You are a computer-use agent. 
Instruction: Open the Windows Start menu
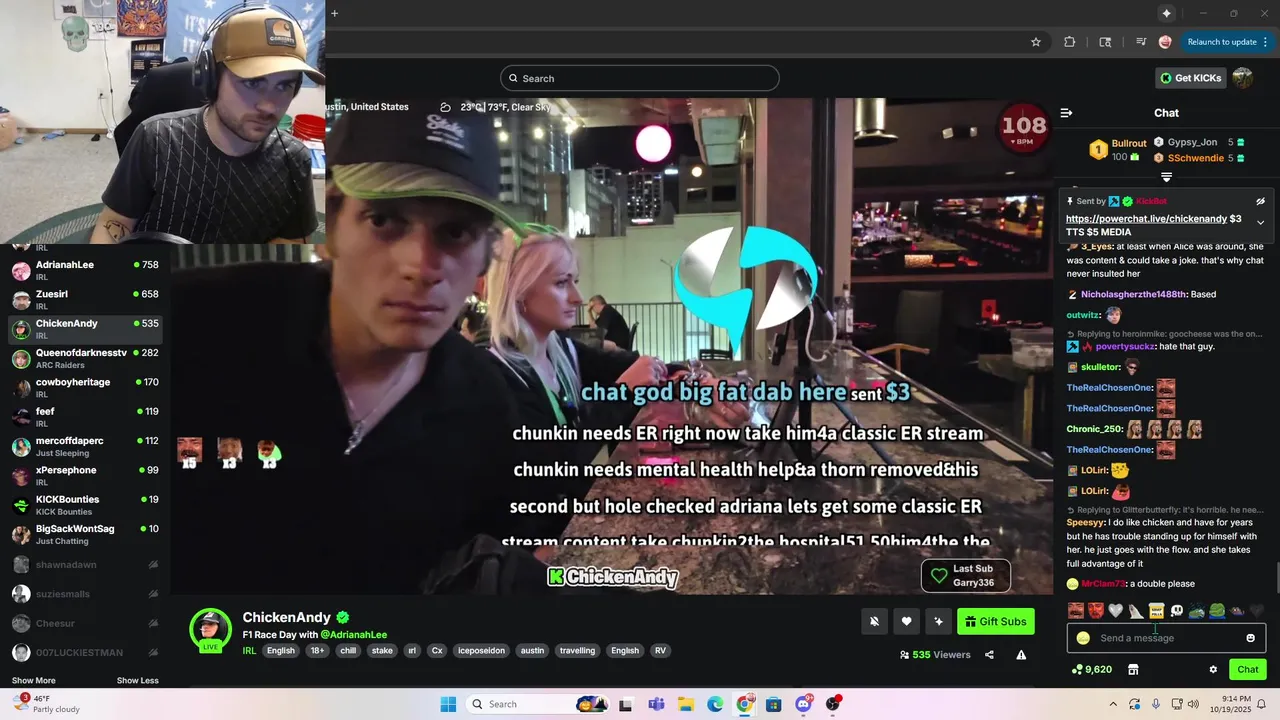(x=448, y=704)
